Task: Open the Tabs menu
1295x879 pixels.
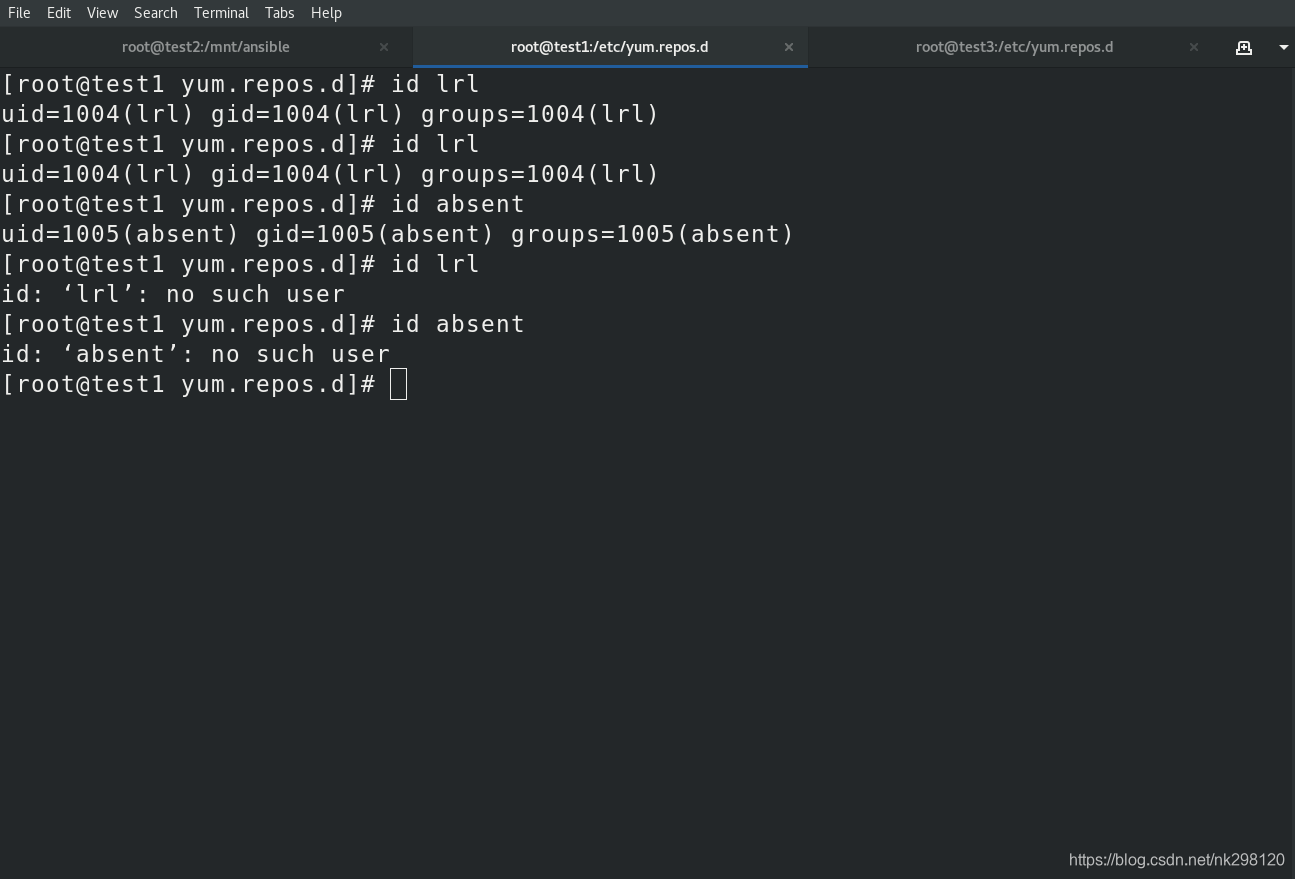Action: [x=280, y=13]
